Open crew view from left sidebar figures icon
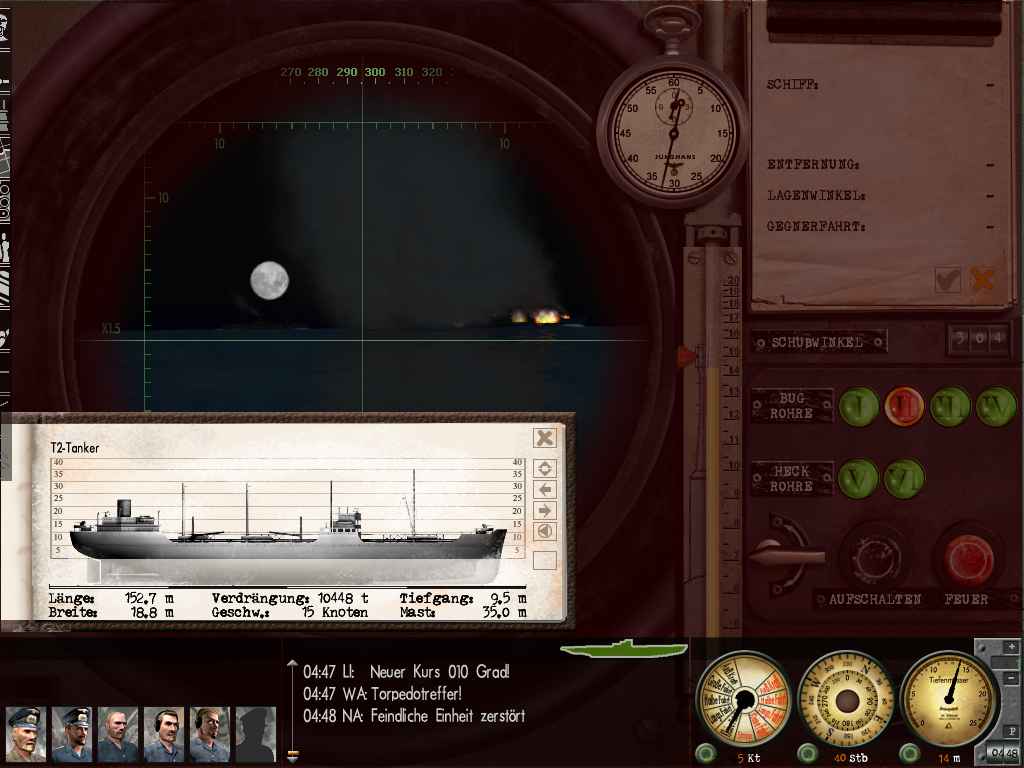Image resolution: width=1024 pixels, height=768 pixels. pos(5,249)
